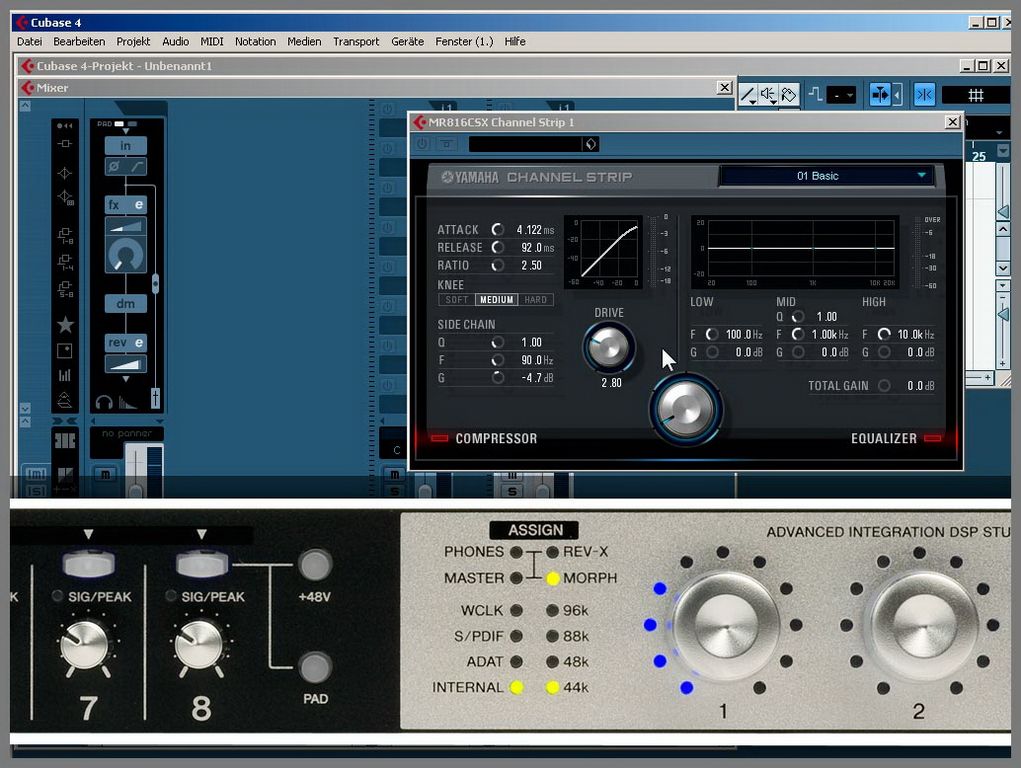Screen dimensions: 1021x768
Task: Open the Geräte menu
Action: tap(408, 41)
